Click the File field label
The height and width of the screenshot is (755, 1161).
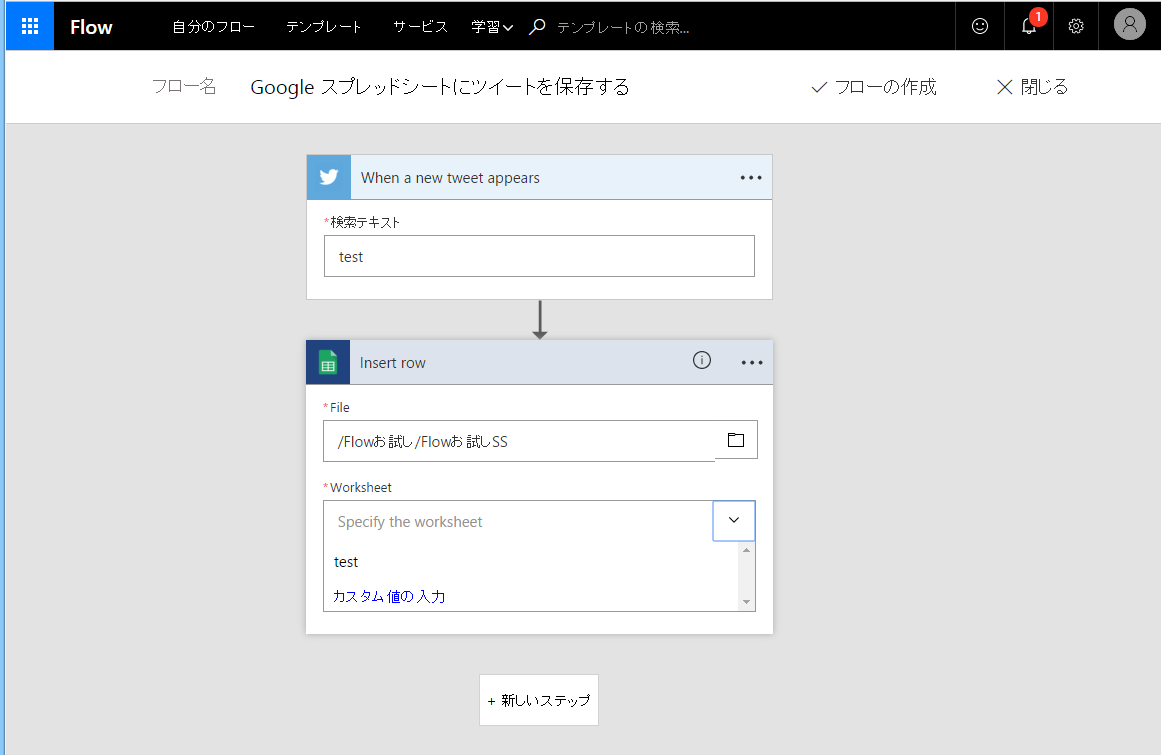[x=339, y=407]
